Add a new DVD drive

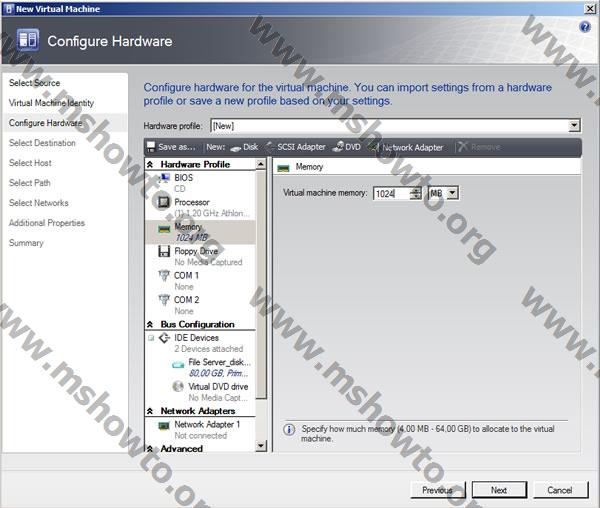pyautogui.click(x=347, y=147)
